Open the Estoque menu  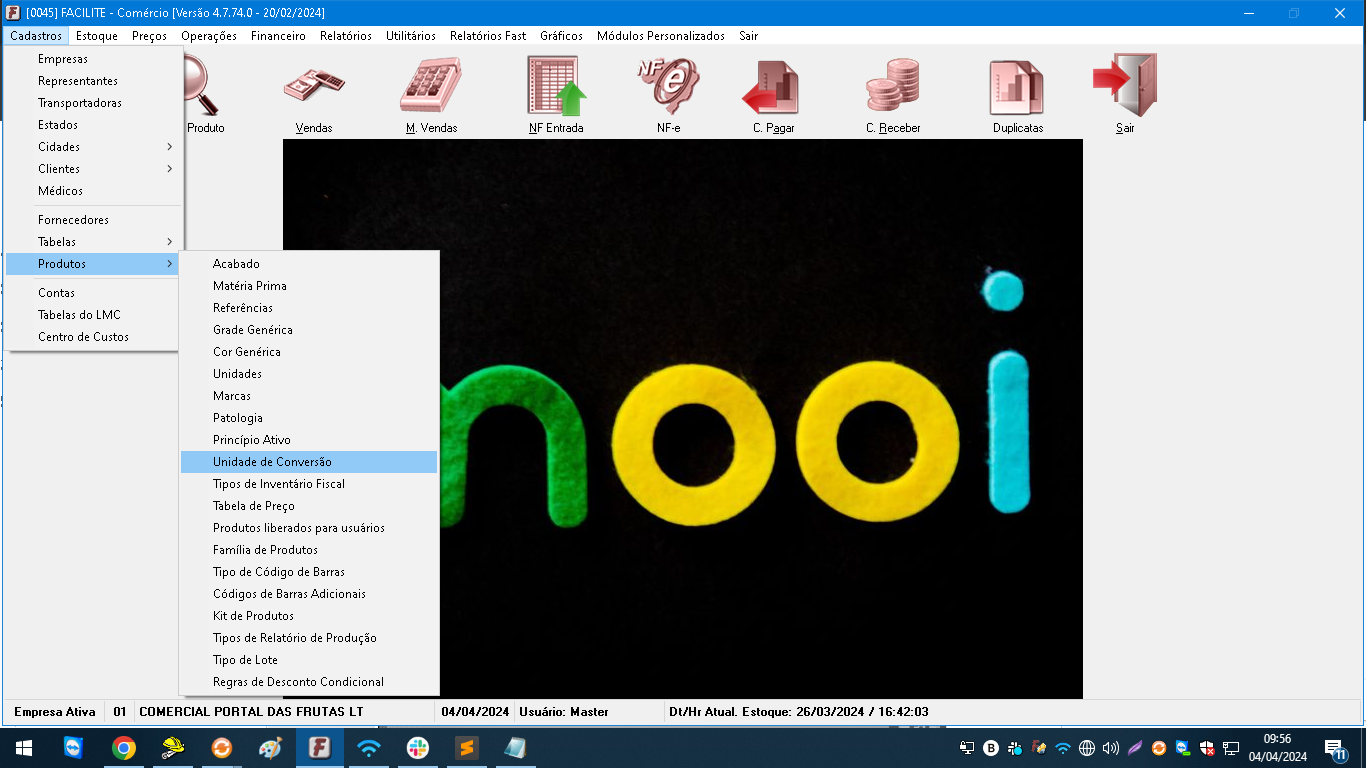point(97,36)
